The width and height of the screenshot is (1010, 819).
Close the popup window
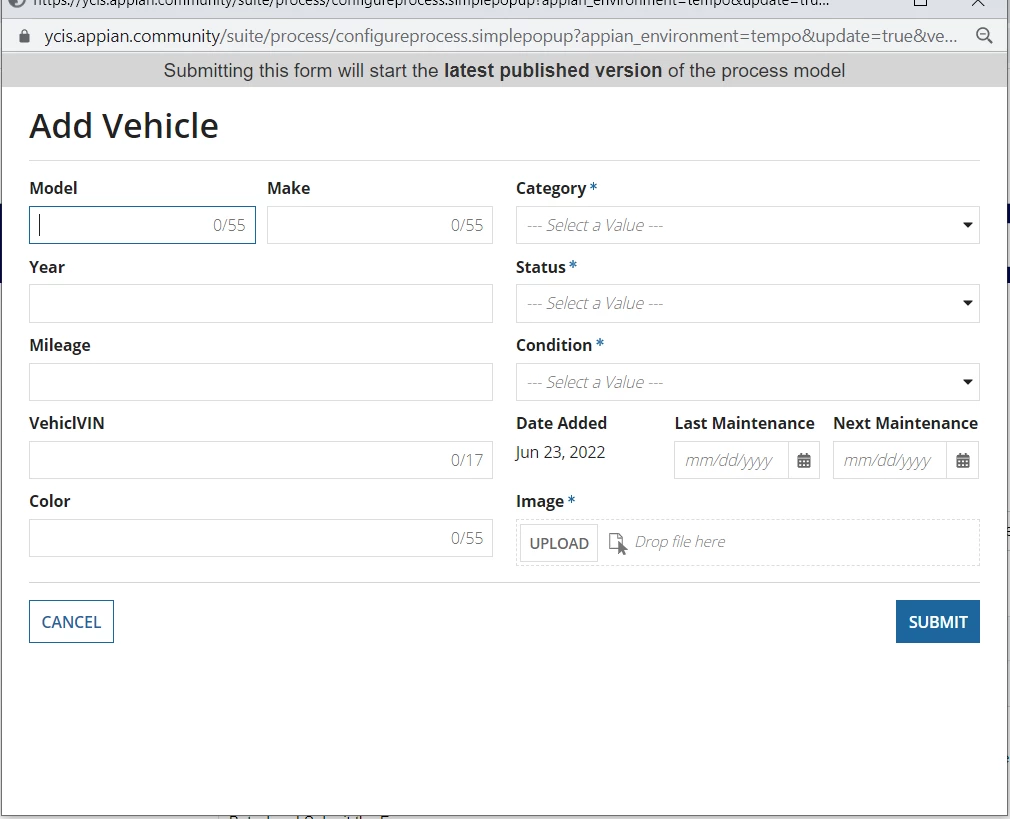[x=978, y=3]
